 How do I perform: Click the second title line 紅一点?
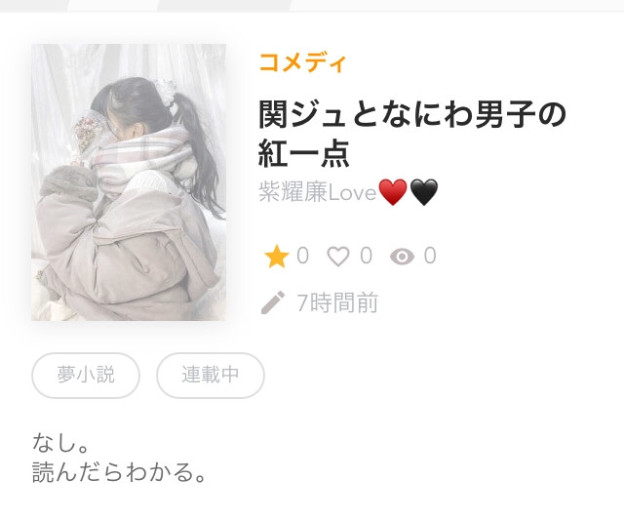point(304,153)
